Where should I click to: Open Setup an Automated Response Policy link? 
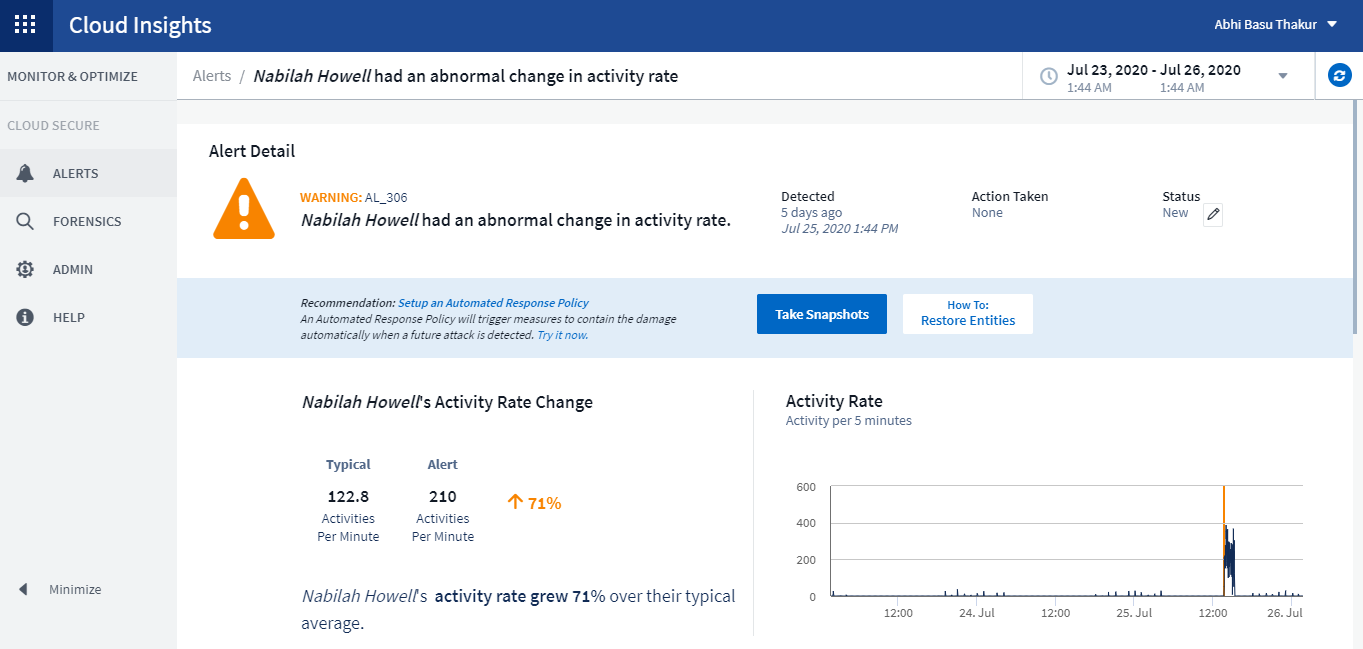pos(493,303)
